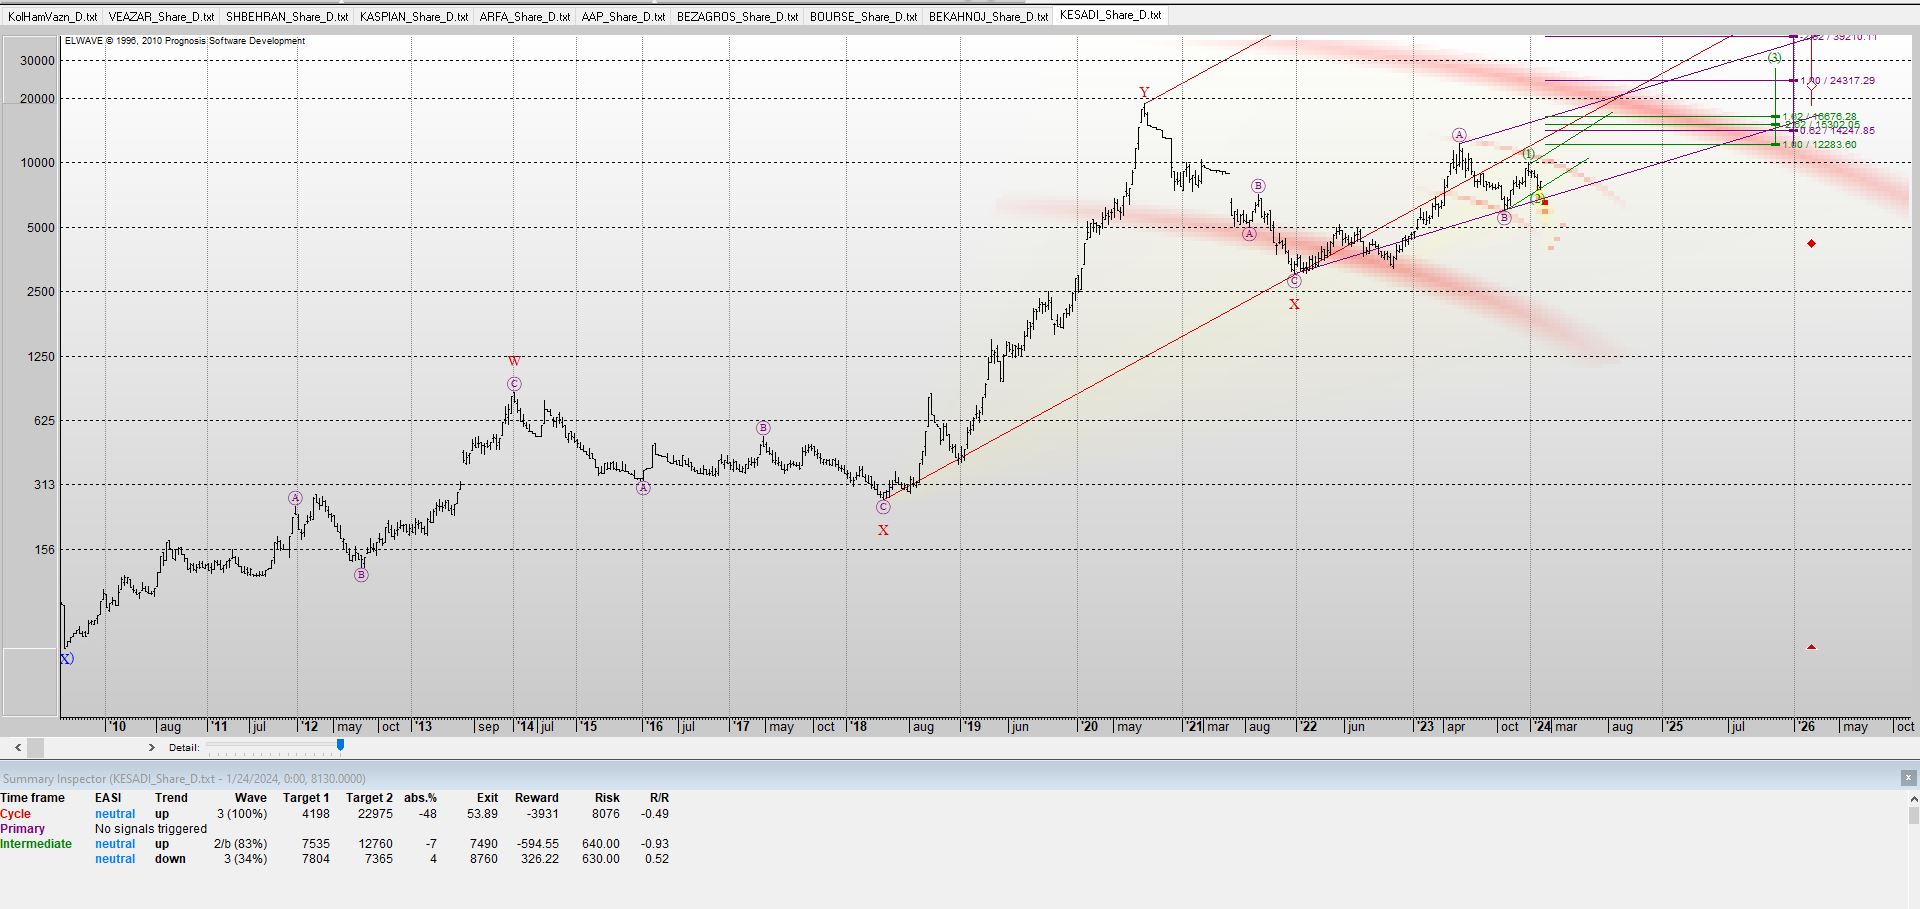Click the 20000 price axis label
The height and width of the screenshot is (909, 1920).
pos(38,99)
